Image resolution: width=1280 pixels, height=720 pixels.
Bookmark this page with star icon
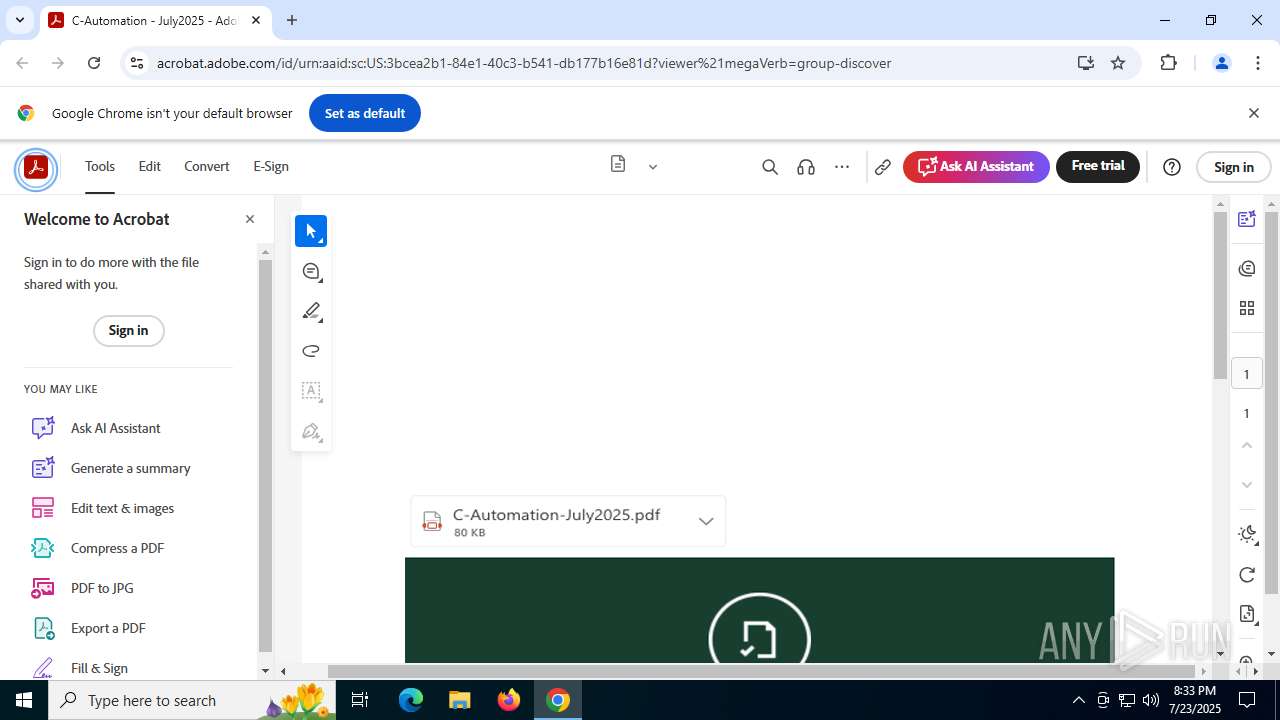[x=1118, y=63]
